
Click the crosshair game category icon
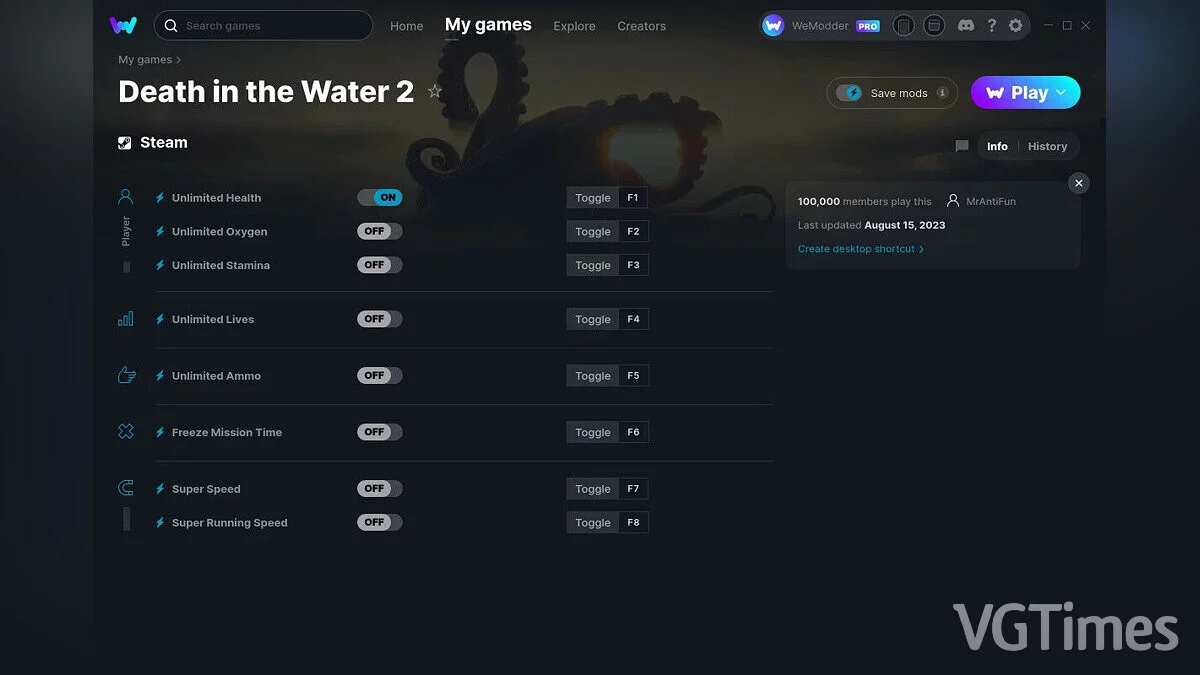[126, 432]
